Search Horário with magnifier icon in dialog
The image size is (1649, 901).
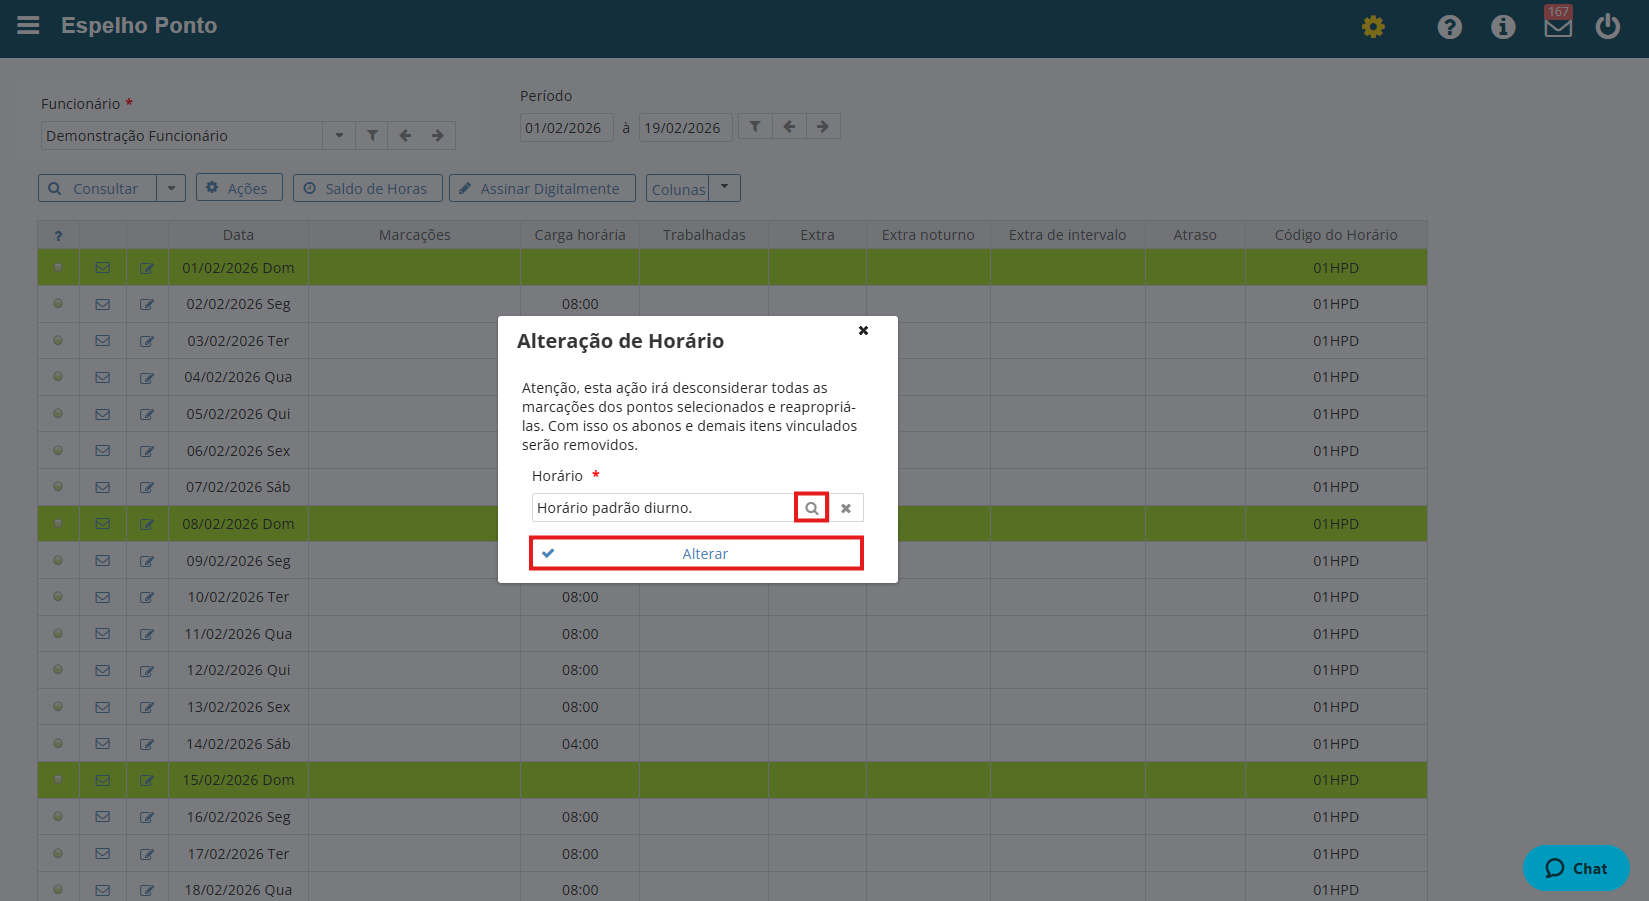812,508
